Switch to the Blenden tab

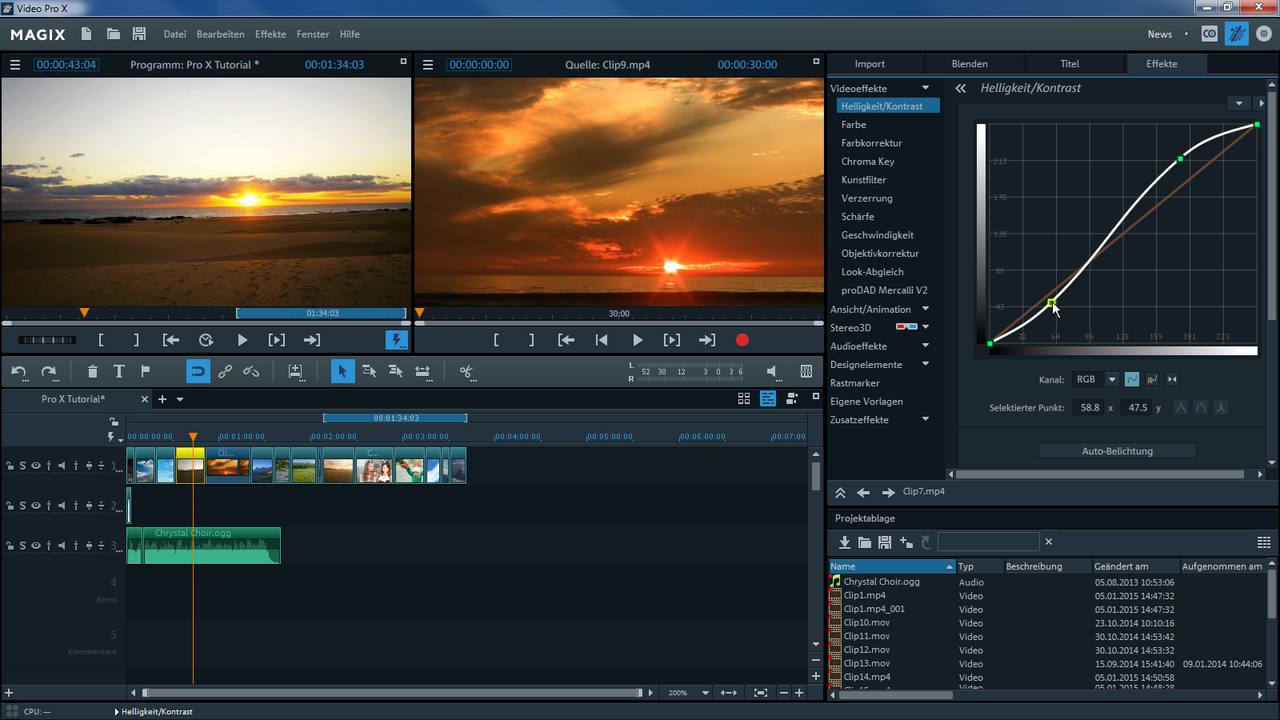(969, 63)
